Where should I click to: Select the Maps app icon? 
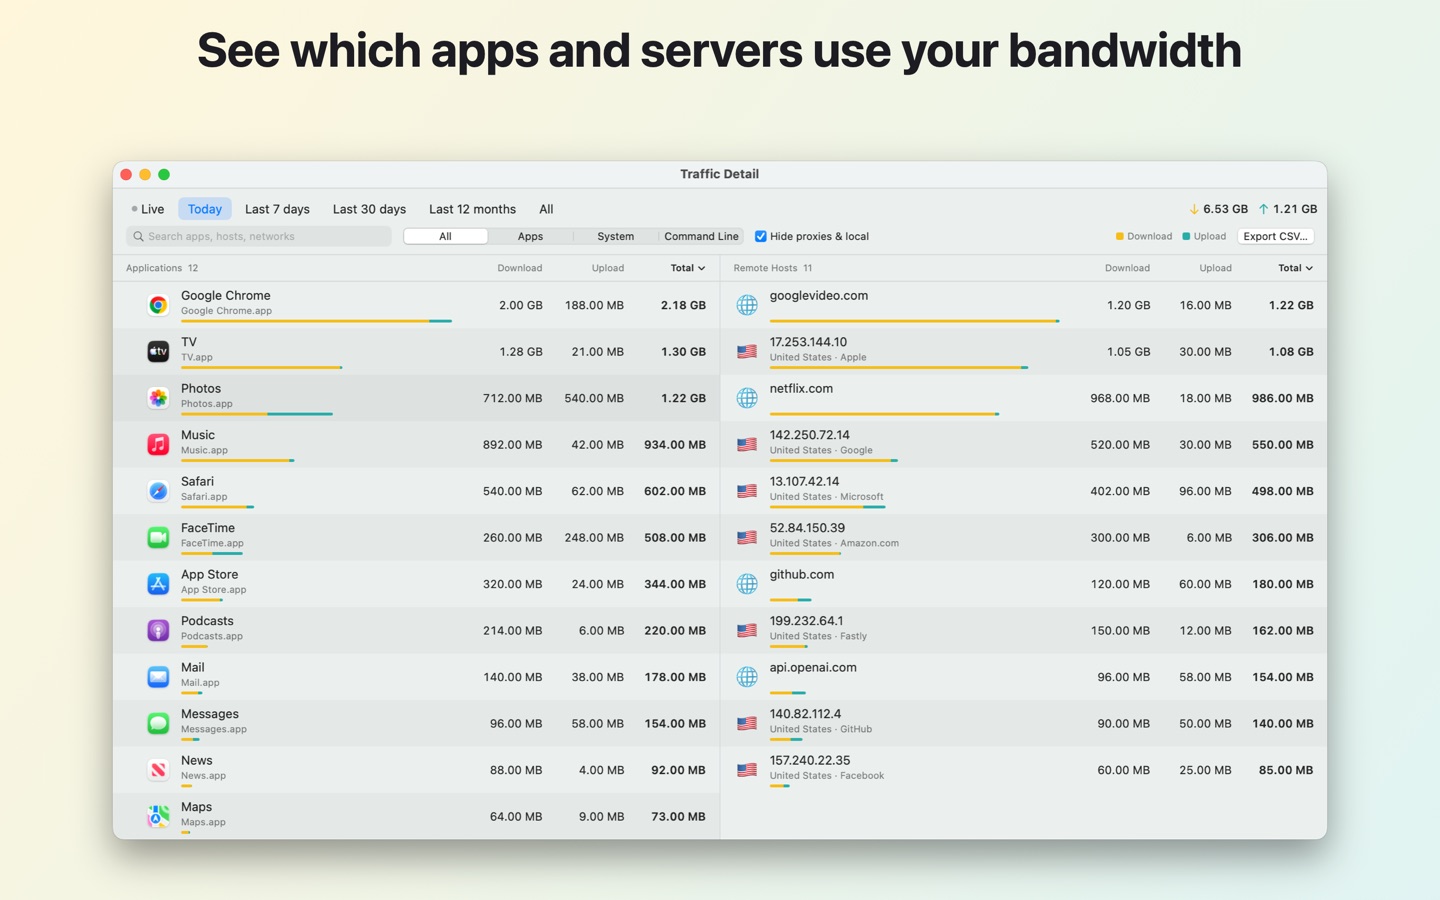tap(158, 816)
